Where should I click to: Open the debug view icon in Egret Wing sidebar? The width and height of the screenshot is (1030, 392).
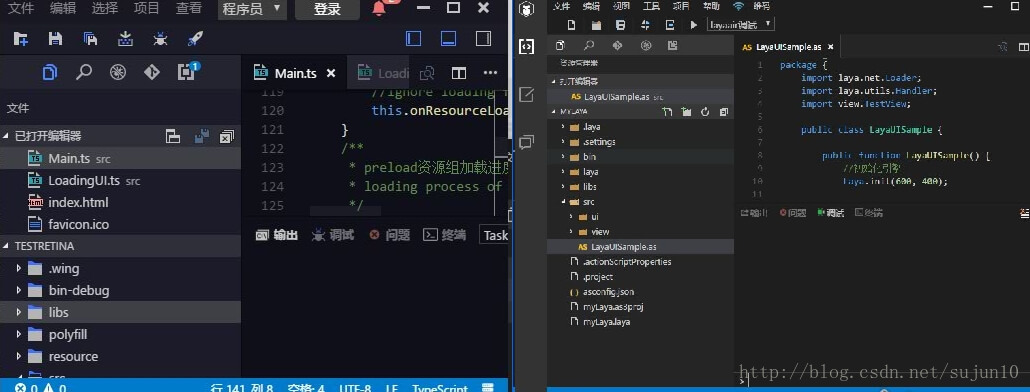click(118, 72)
